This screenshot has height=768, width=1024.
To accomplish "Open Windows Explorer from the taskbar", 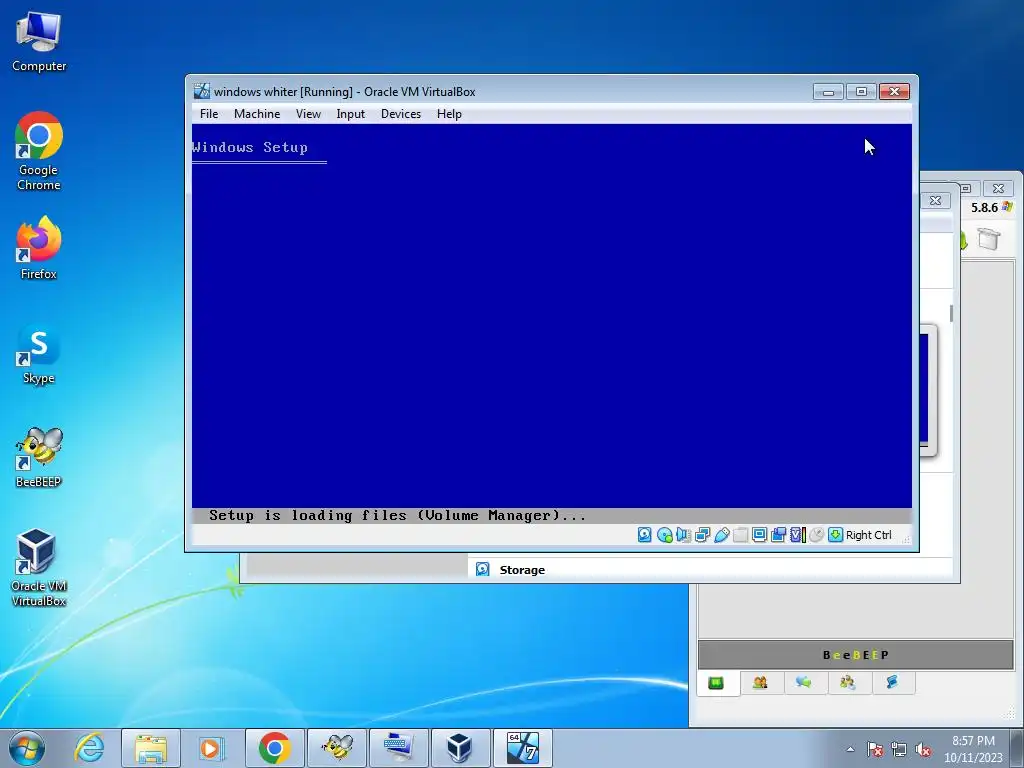I will pyautogui.click(x=151, y=748).
